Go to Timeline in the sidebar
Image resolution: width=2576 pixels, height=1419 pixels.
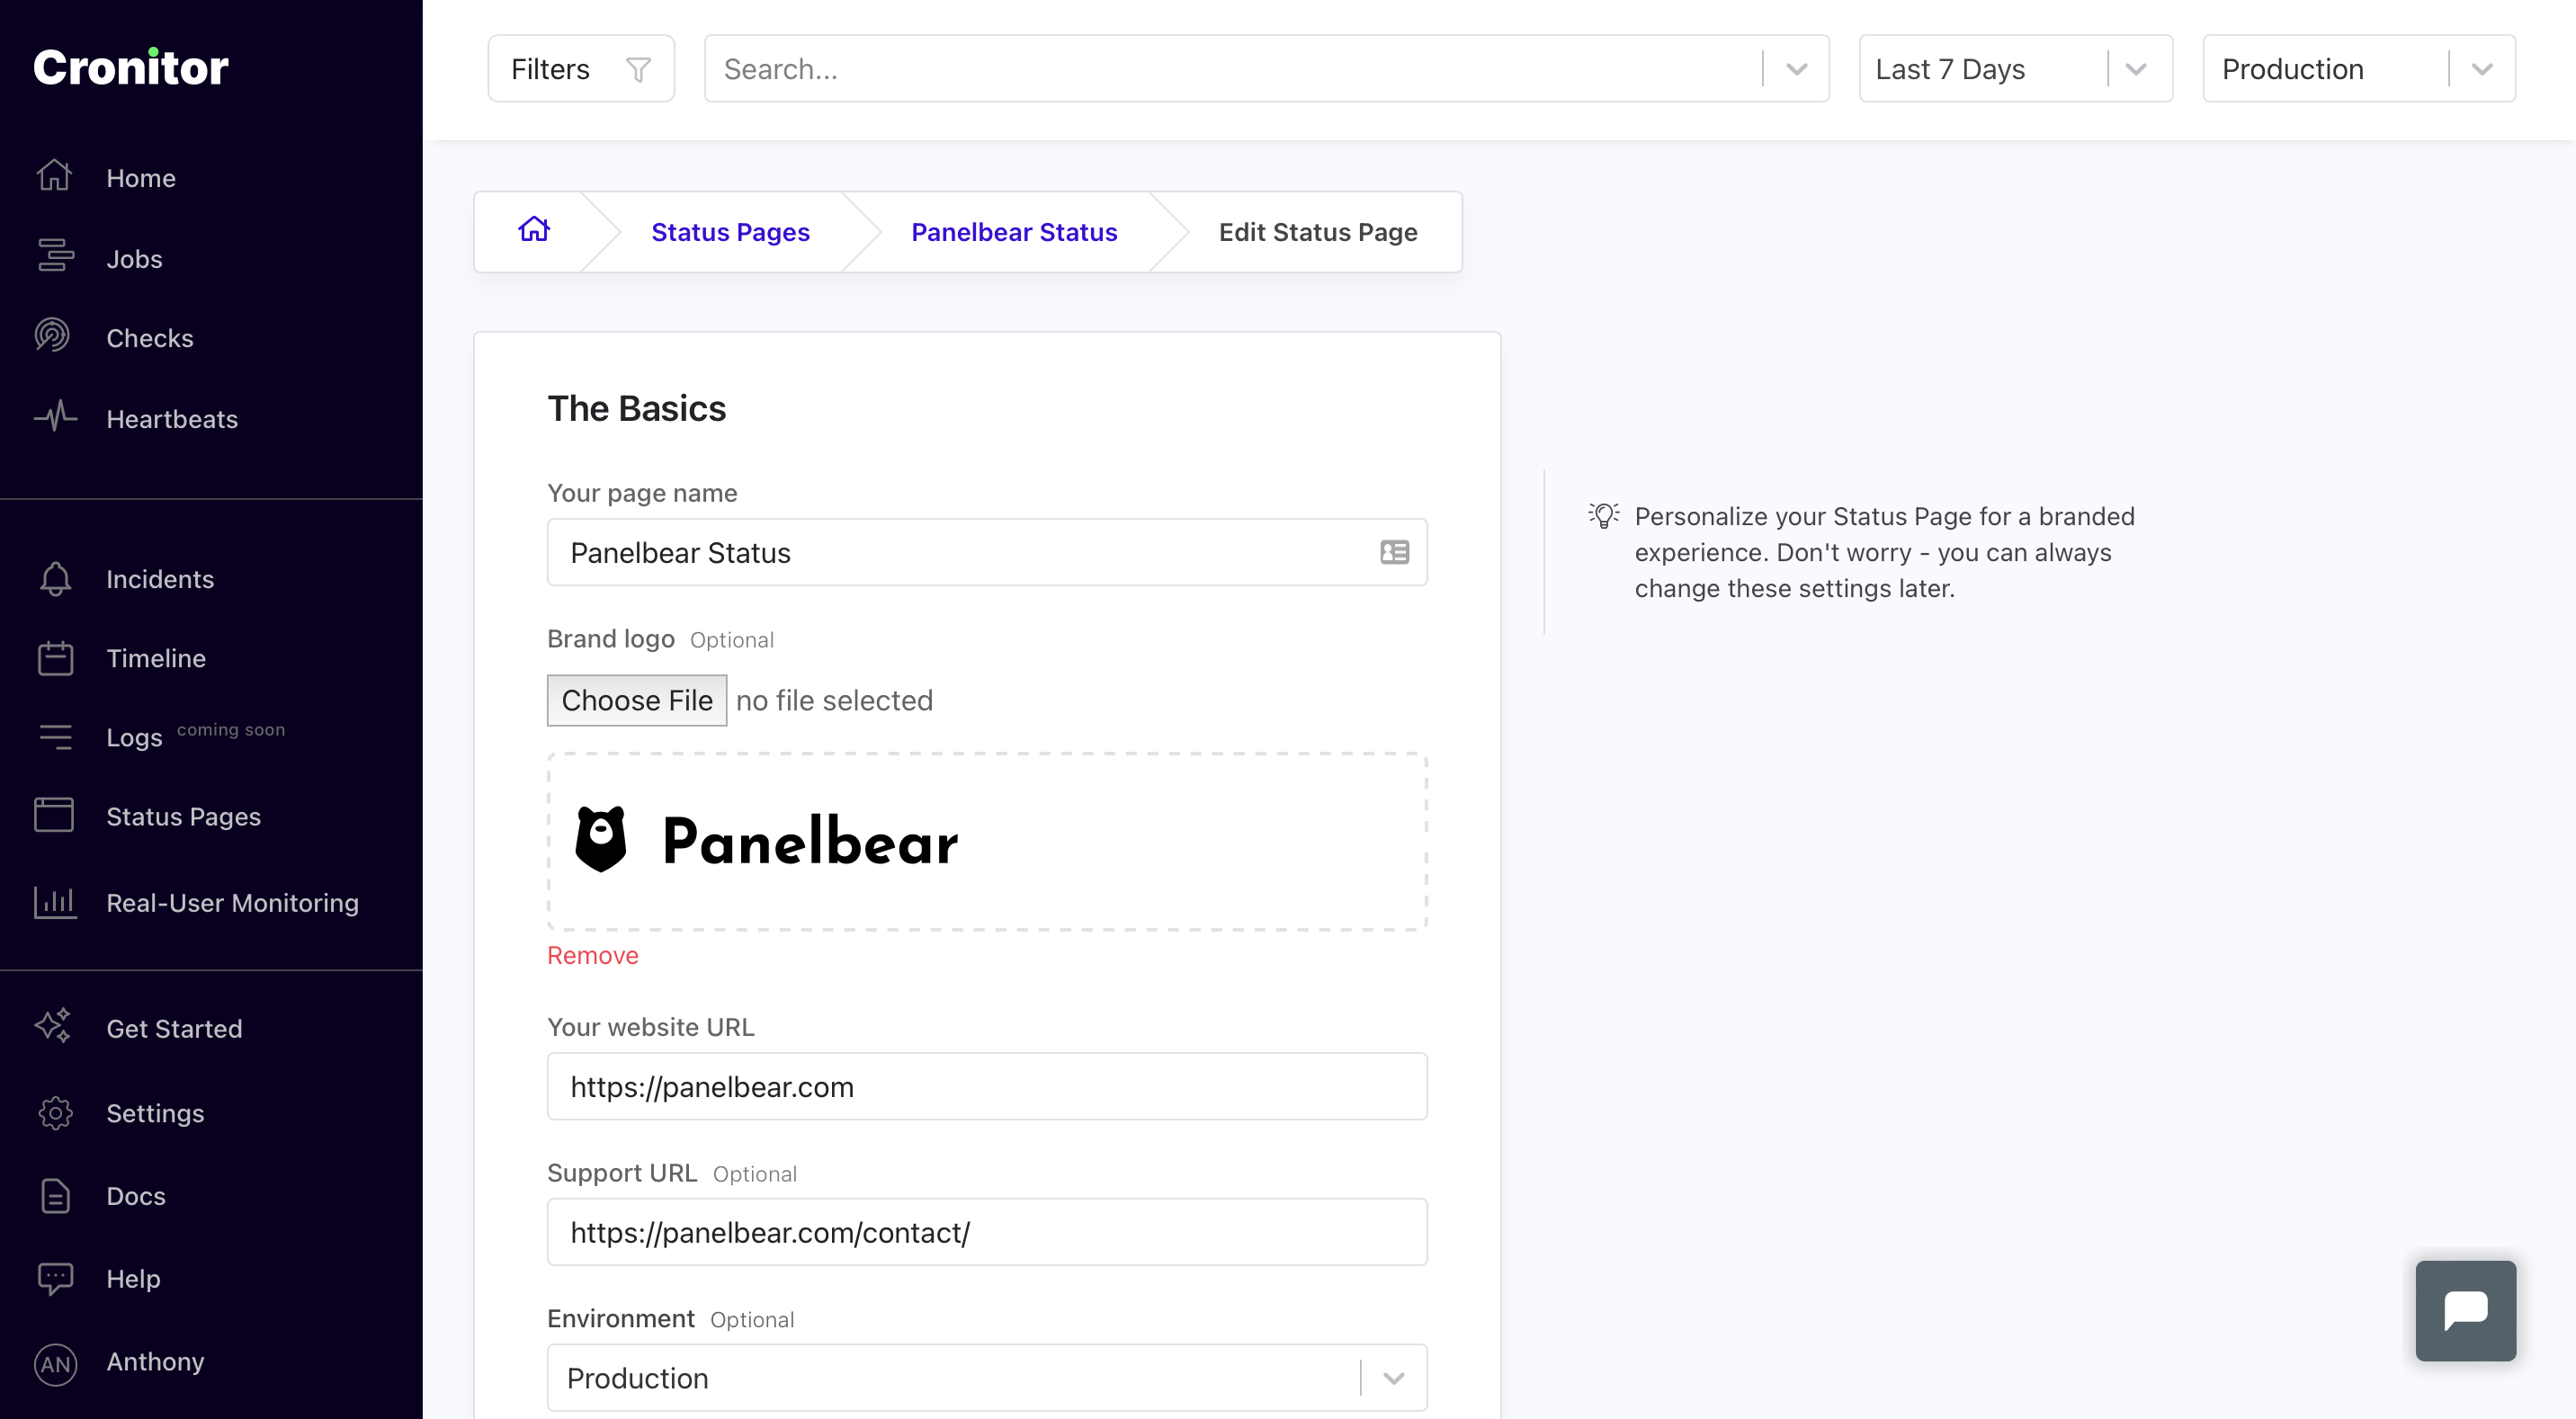pos(156,658)
